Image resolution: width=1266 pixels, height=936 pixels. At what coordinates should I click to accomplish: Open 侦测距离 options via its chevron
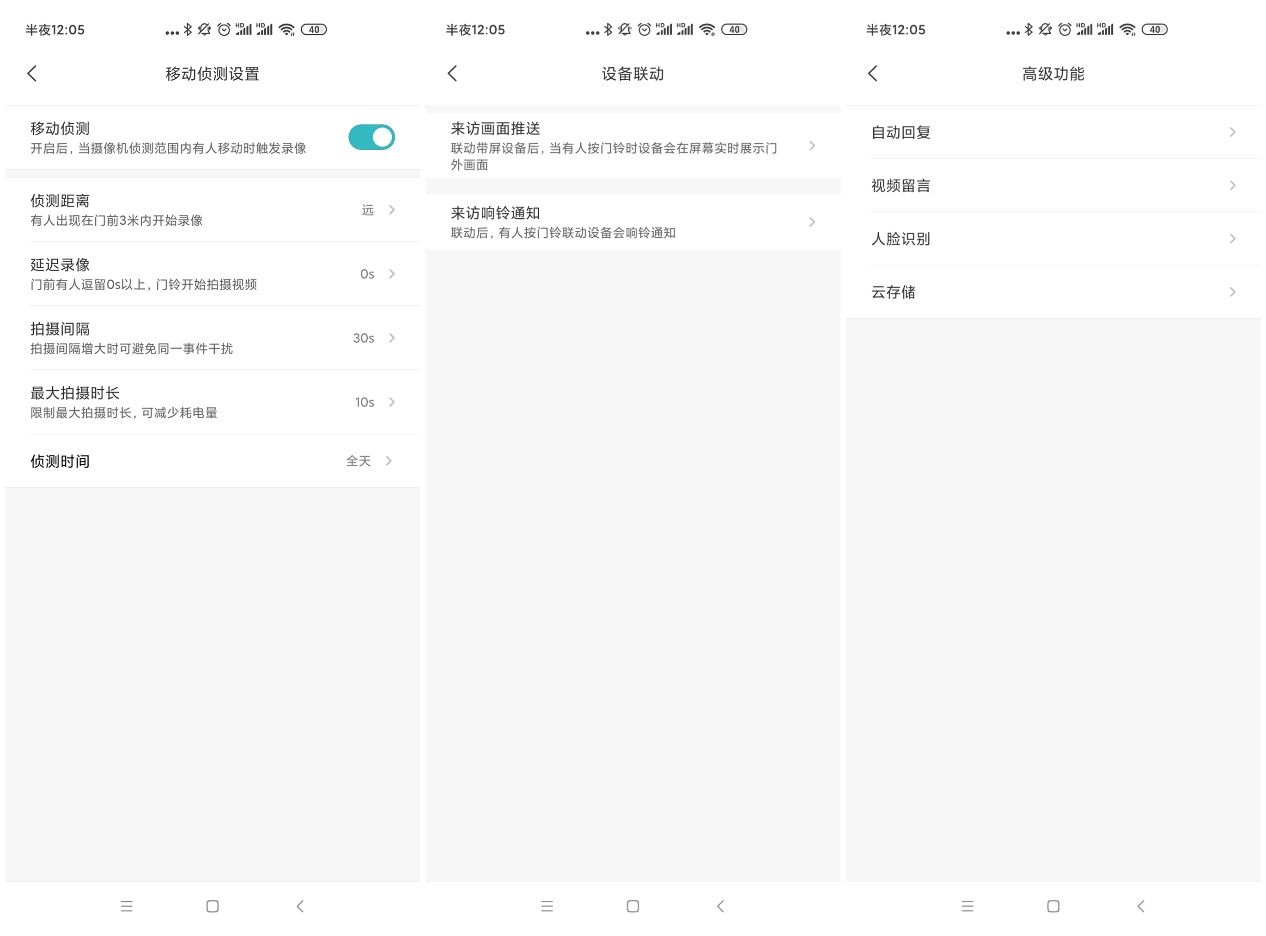tap(391, 210)
